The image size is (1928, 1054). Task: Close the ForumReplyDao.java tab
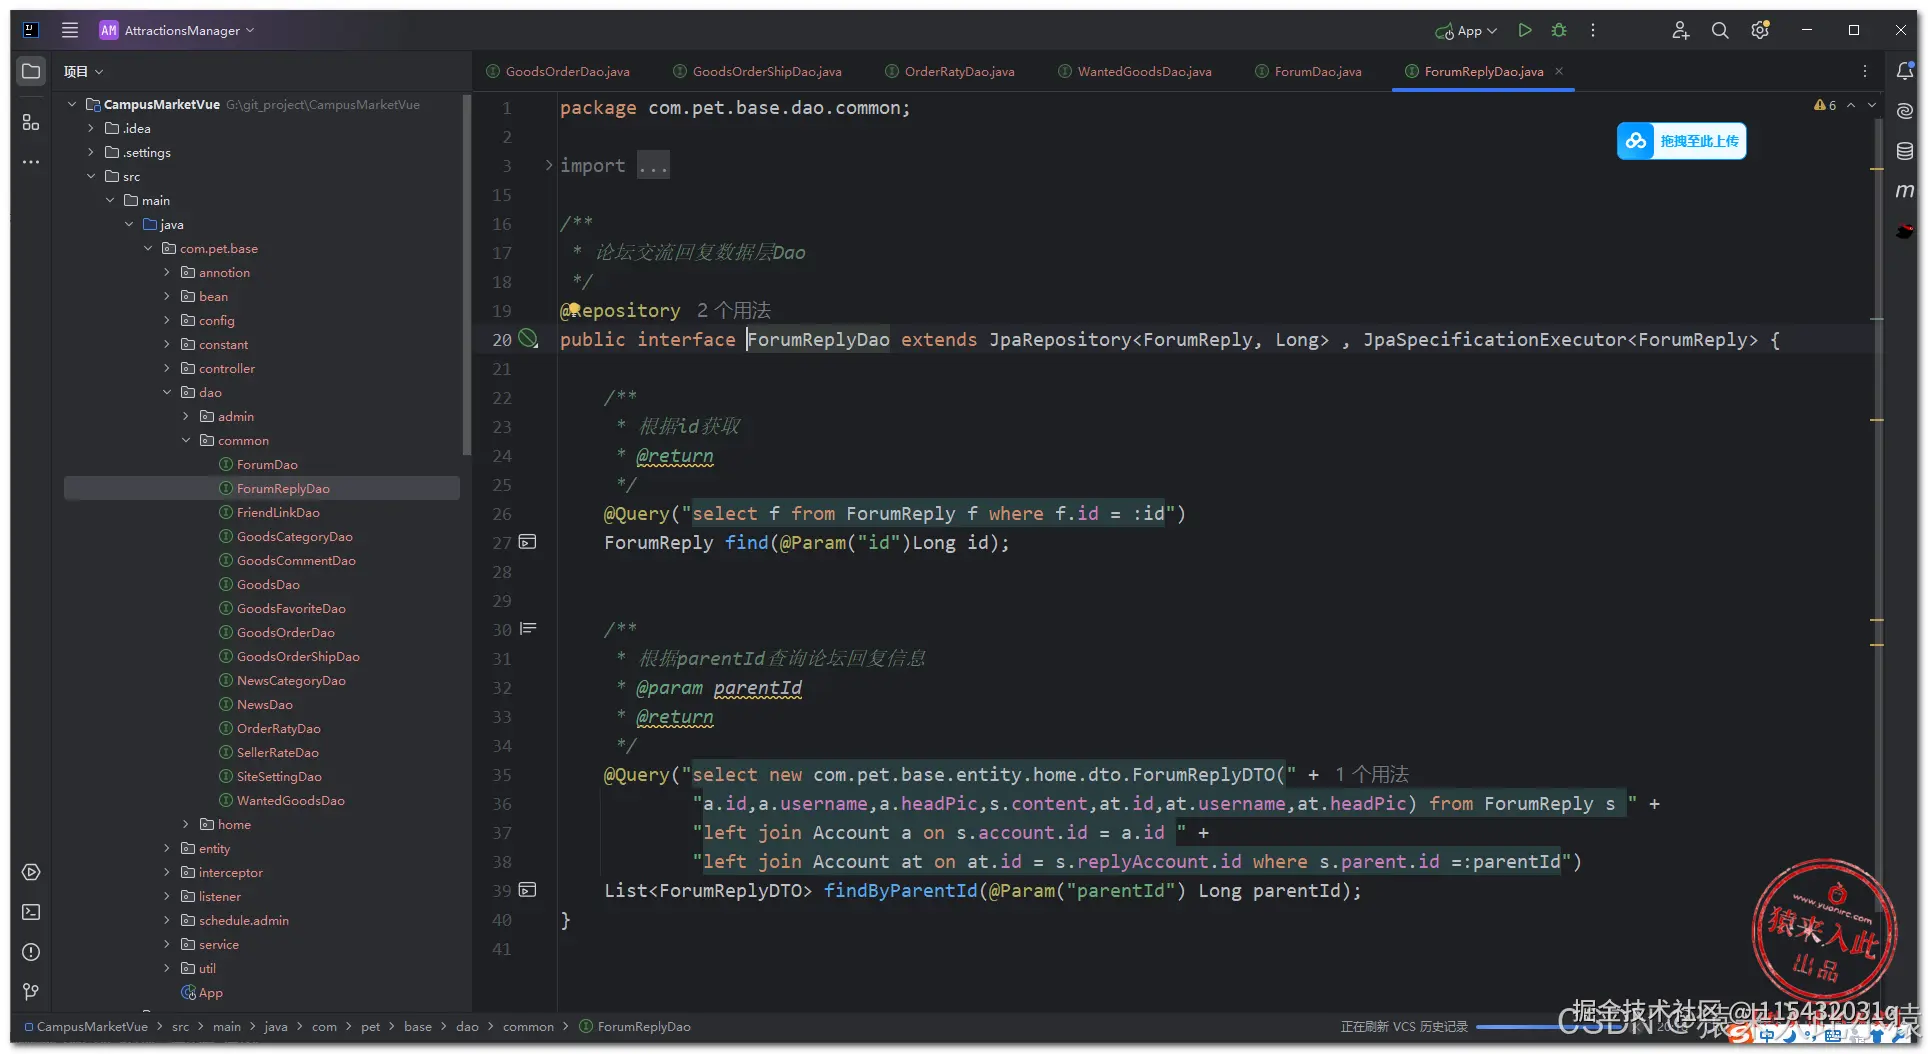pyautogui.click(x=1559, y=71)
